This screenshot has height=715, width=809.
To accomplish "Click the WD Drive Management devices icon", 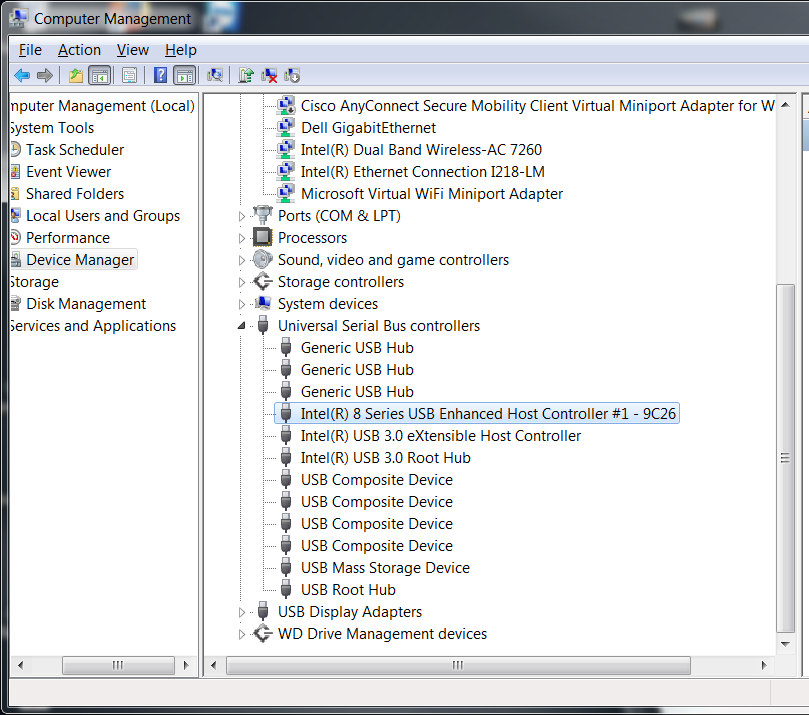I will click(262, 633).
